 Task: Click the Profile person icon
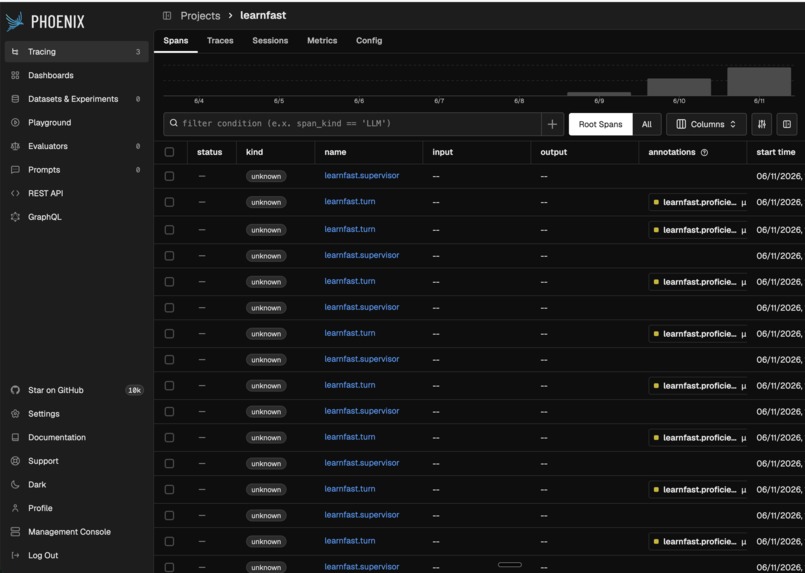(15, 508)
